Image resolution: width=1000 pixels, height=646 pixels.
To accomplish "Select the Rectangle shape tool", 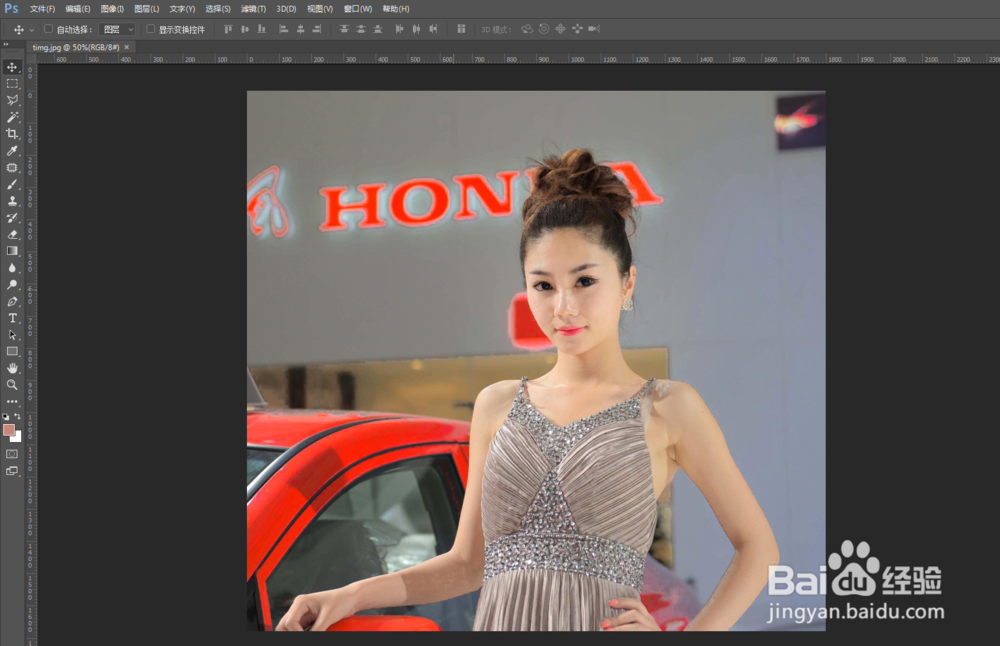I will point(11,351).
